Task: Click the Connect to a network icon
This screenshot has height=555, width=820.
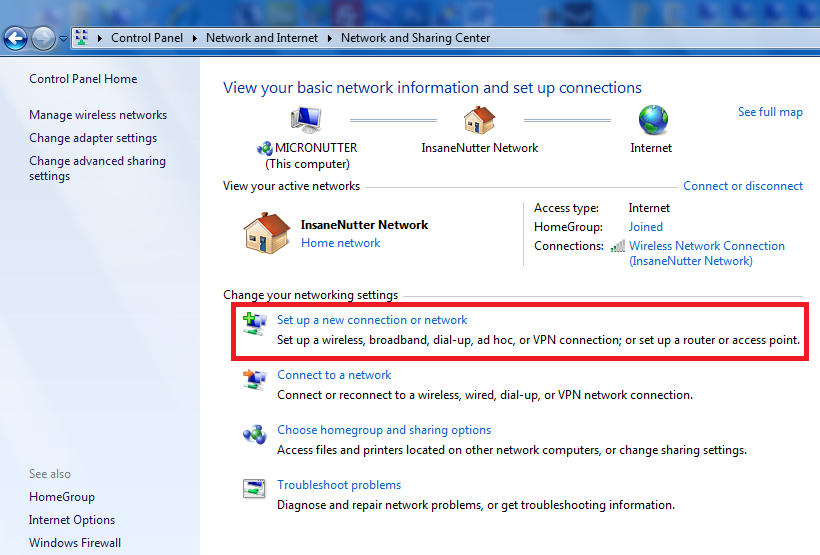Action: (x=255, y=379)
